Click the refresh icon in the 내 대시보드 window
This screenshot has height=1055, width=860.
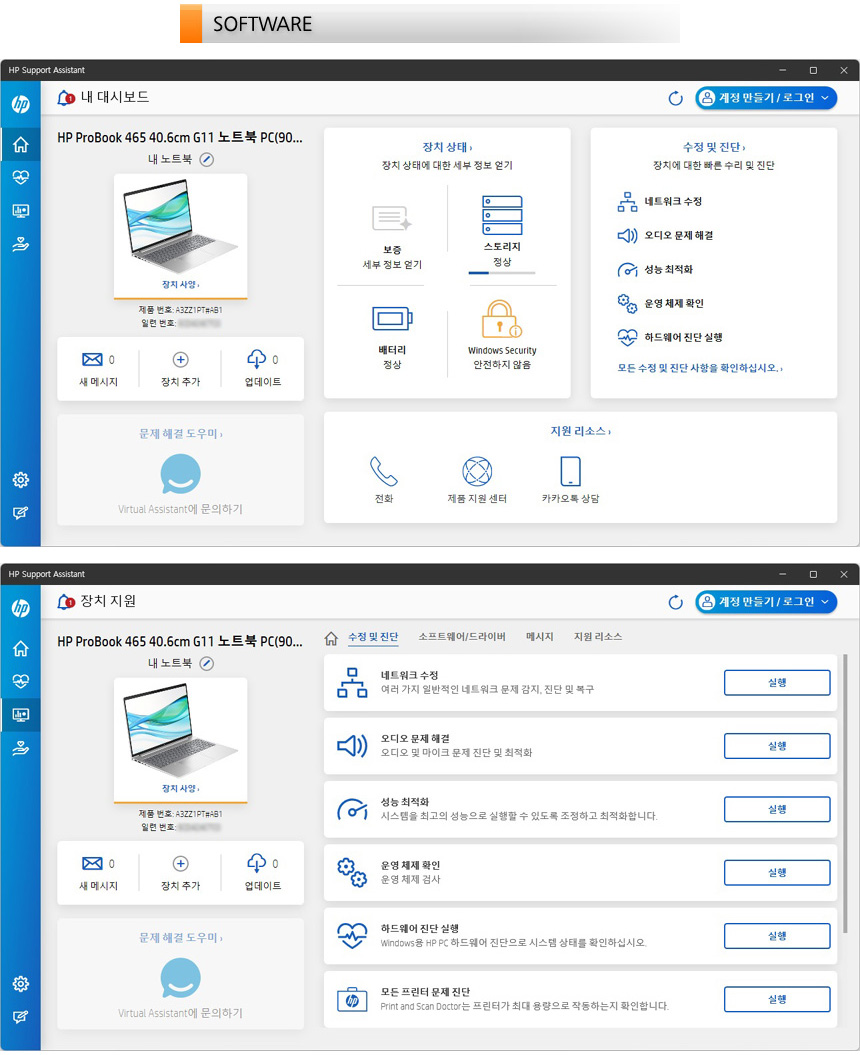[x=676, y=98]
